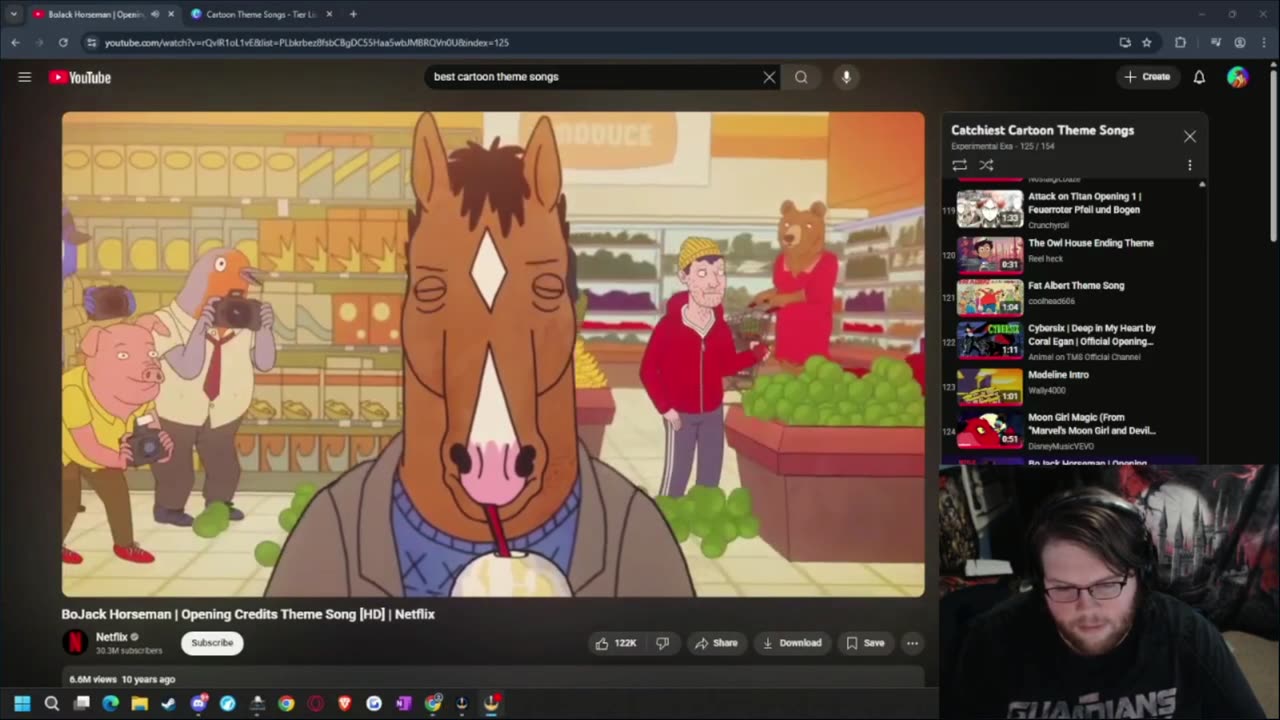Like the BoJack Horseman video
Screen dimensions: 1280x720
click(616, 643)
